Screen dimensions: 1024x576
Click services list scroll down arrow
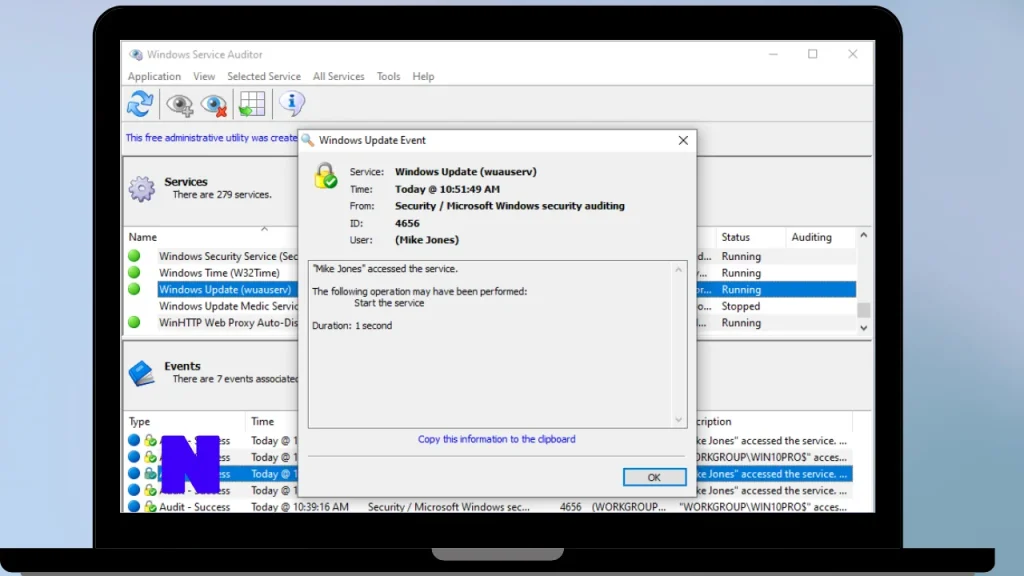coord(863,328)
